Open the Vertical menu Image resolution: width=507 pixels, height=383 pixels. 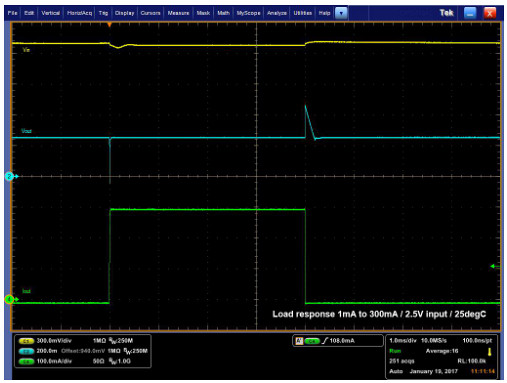(x=50, y=13)
